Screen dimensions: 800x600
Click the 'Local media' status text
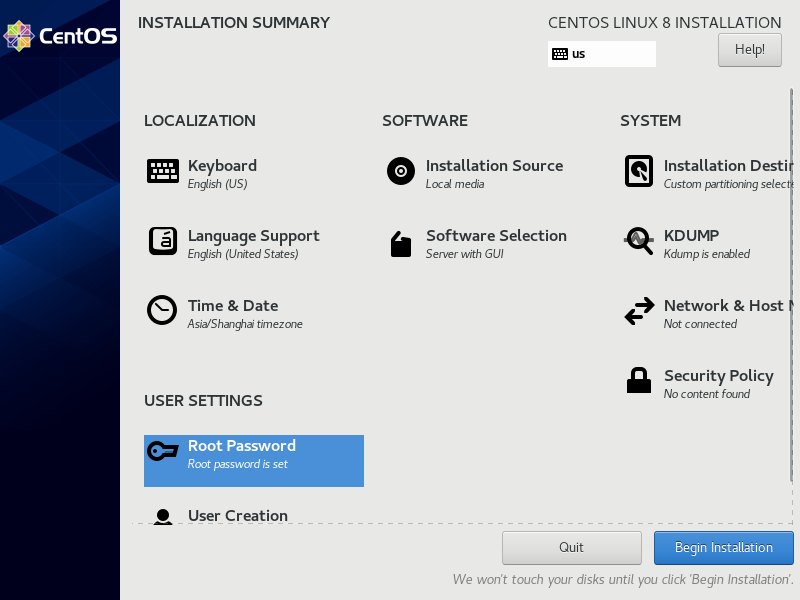455,184
